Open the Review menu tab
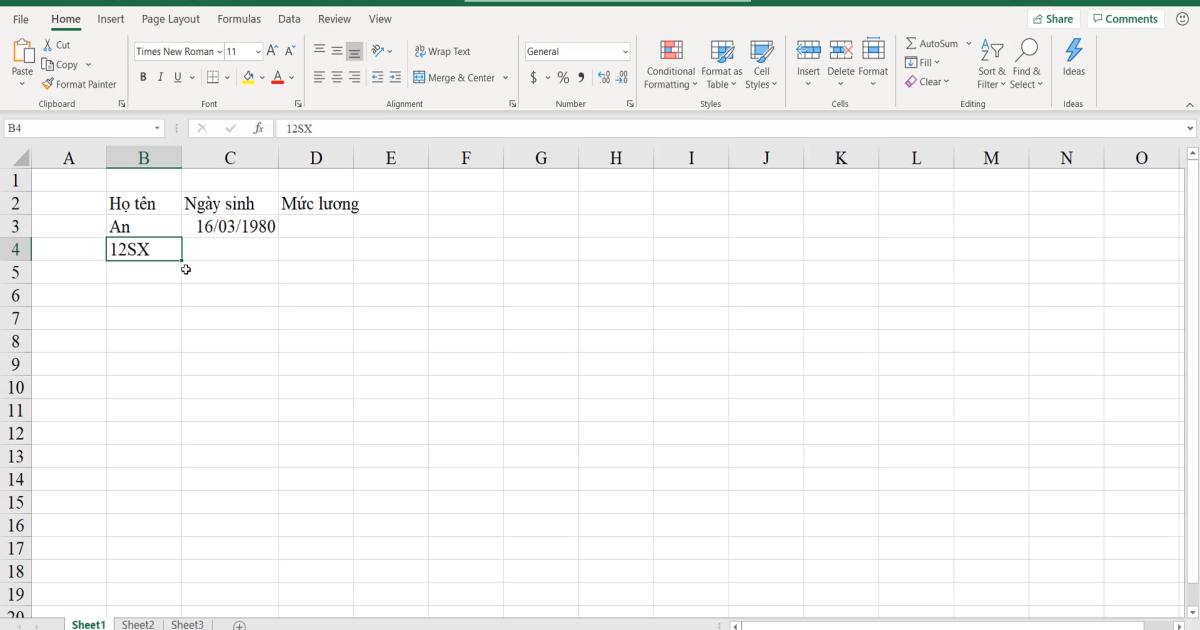Image resolution: width=1200 pixels, height=630 pixels. (x=334, y=18)
